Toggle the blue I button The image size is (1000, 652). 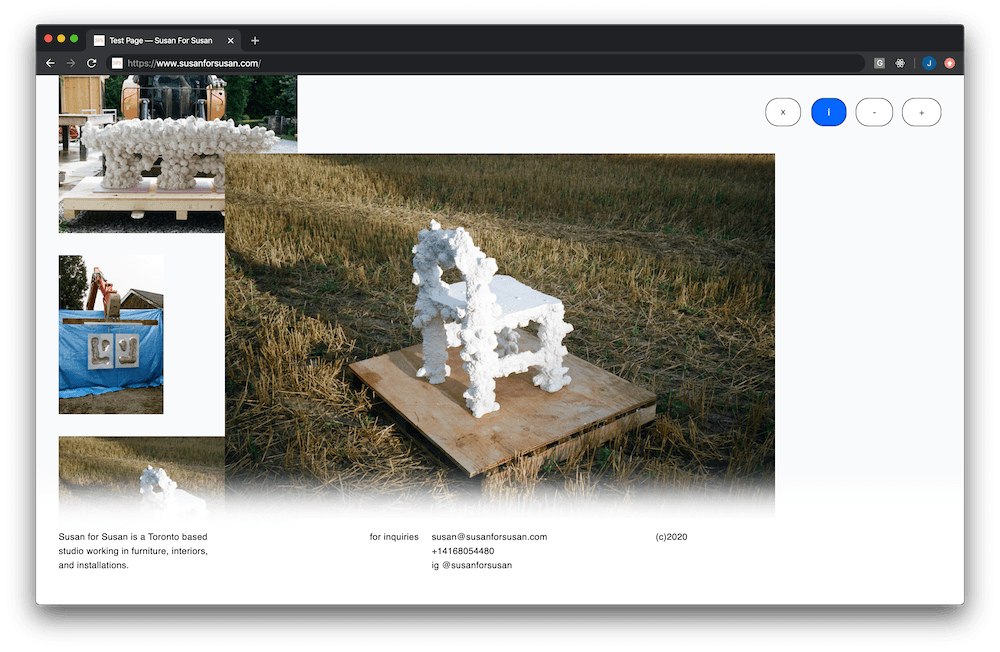(x=828, y=113)
